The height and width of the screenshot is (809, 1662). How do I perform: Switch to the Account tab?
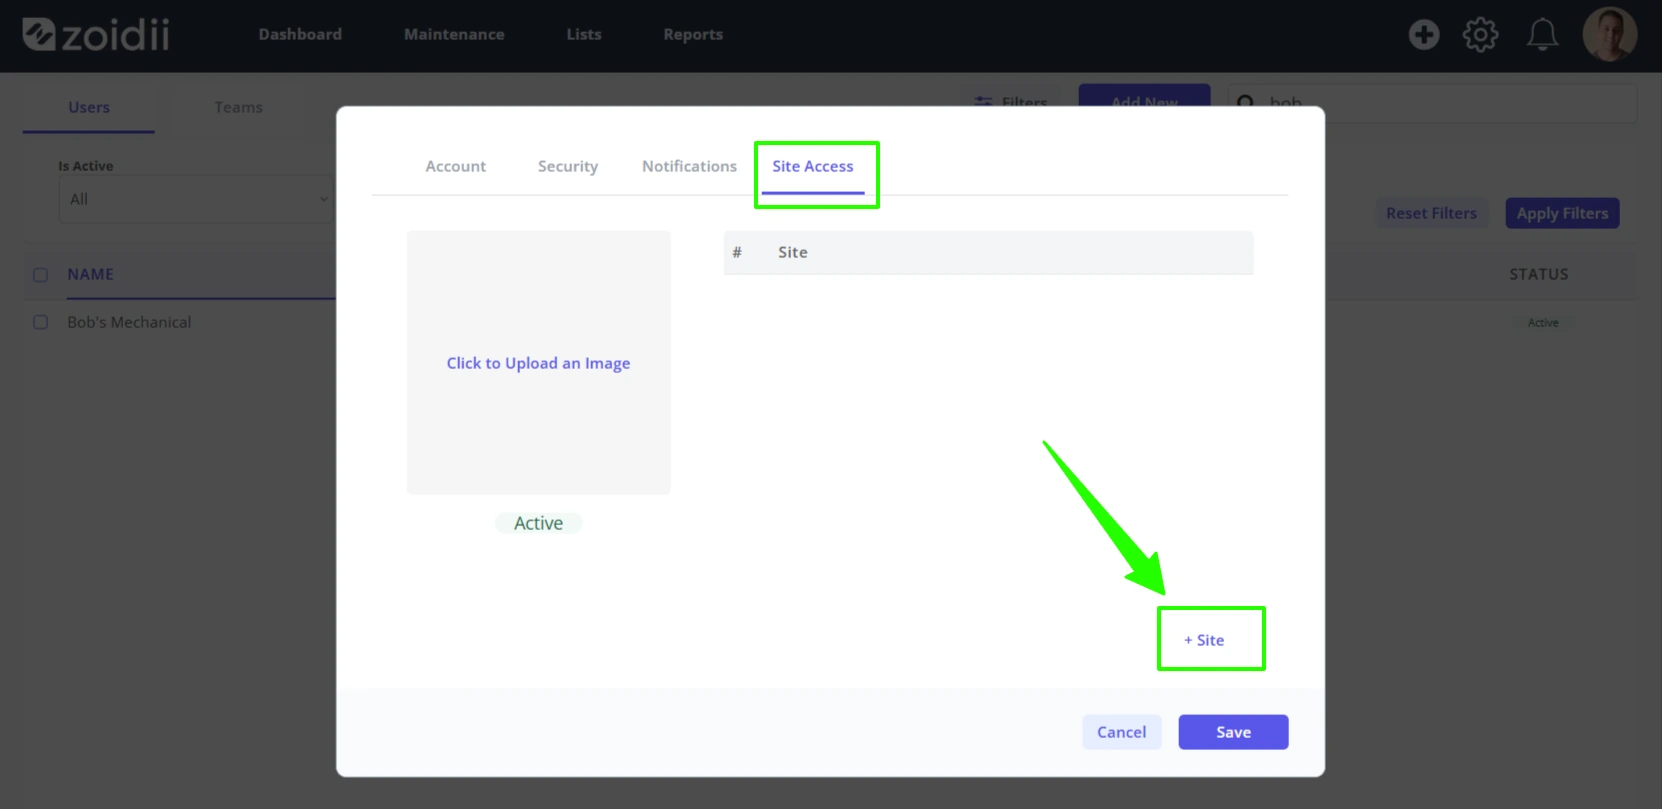click(455, 166)
